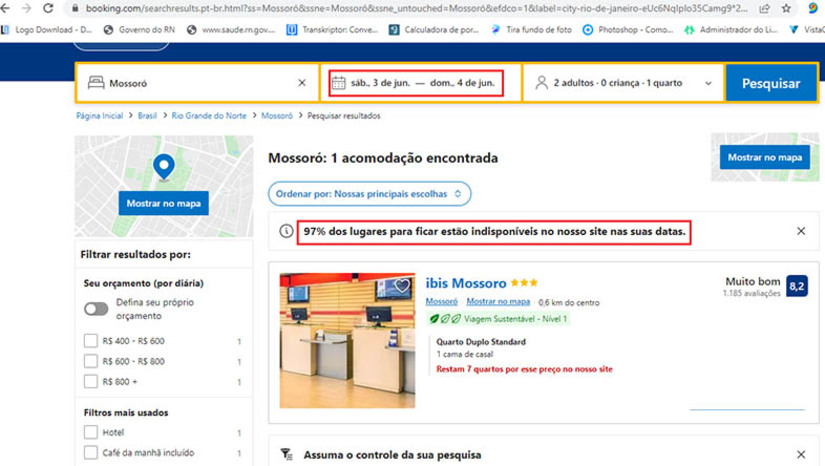Click the Viagem Sustentável - Nível 1 badge
This screenshot has width=825, height=466.
point(498,319)
